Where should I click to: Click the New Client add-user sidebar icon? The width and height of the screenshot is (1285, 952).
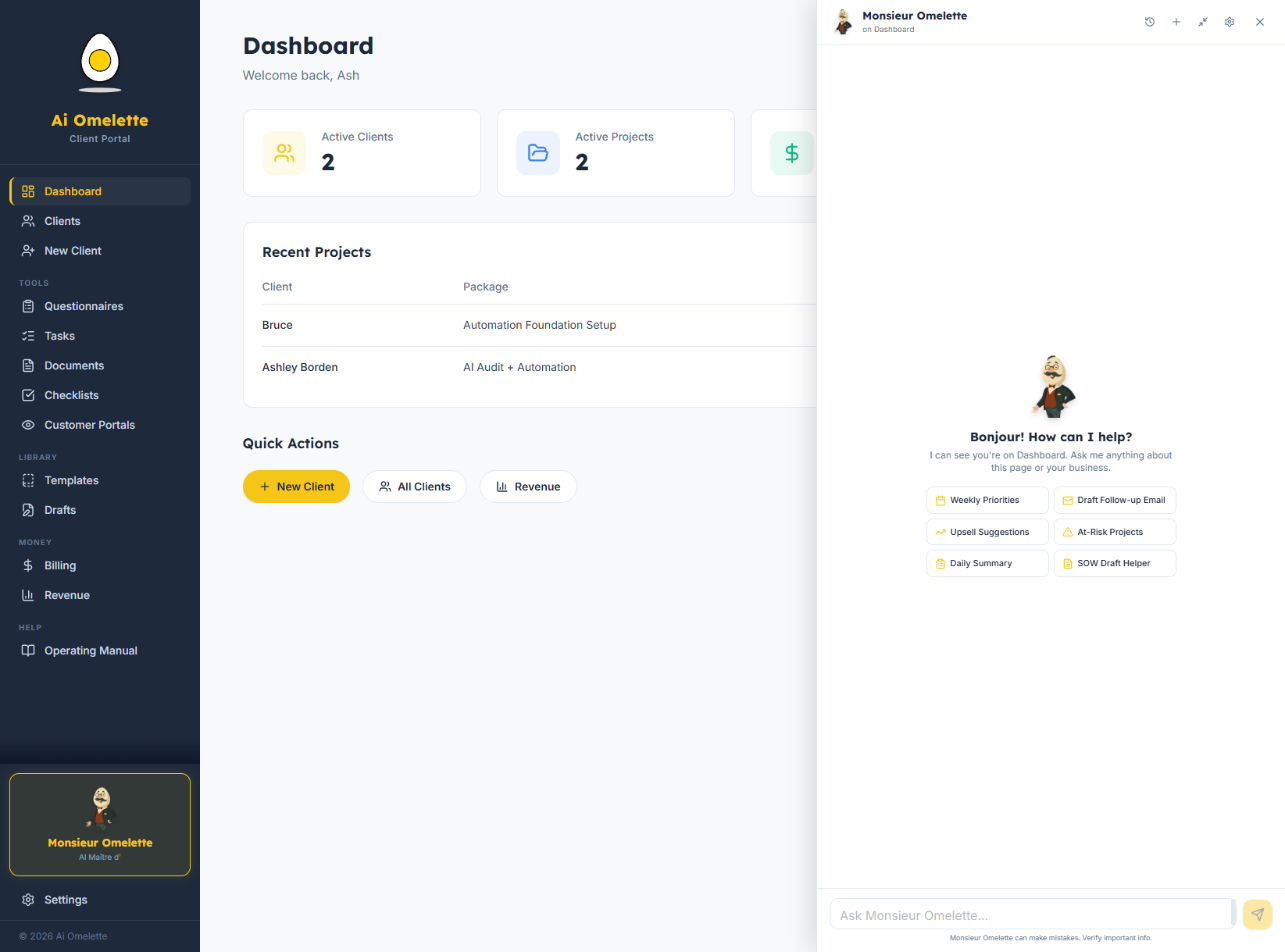point(28,251)
